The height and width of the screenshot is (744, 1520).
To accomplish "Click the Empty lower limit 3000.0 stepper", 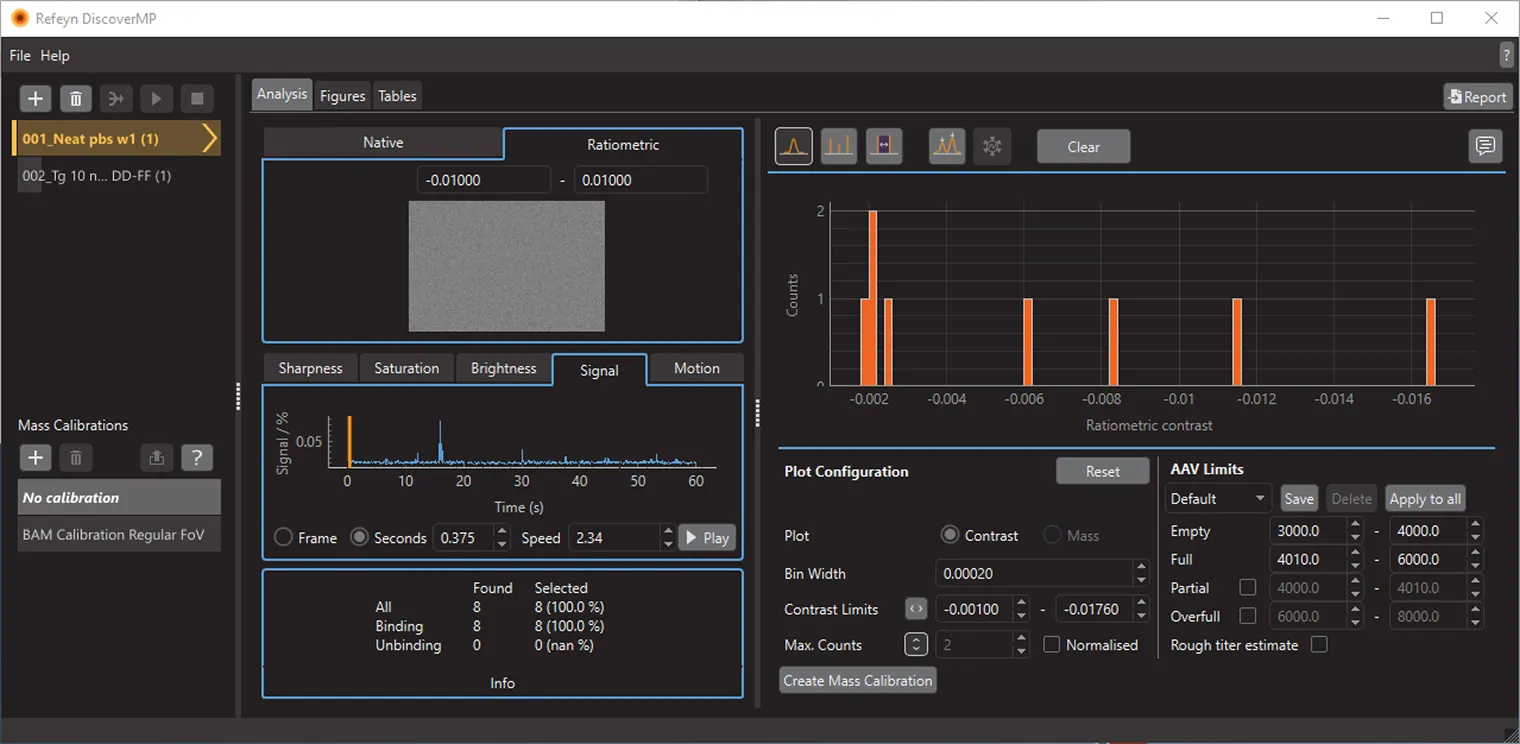I will [1355, 531].
